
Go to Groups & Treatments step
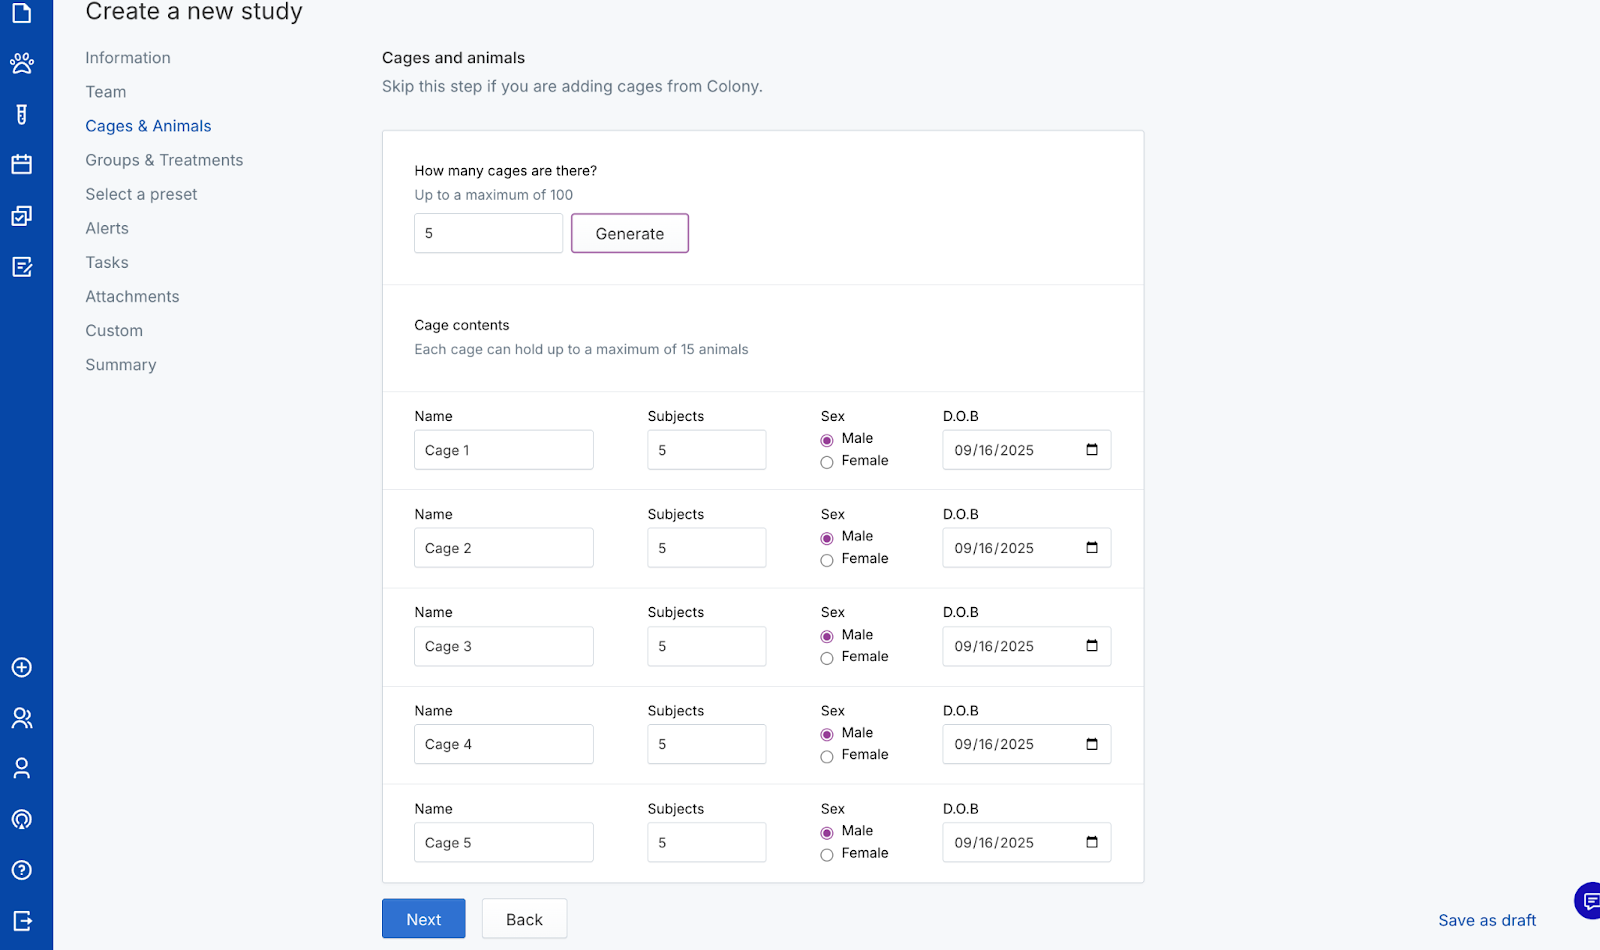click(x=164, y=160)
